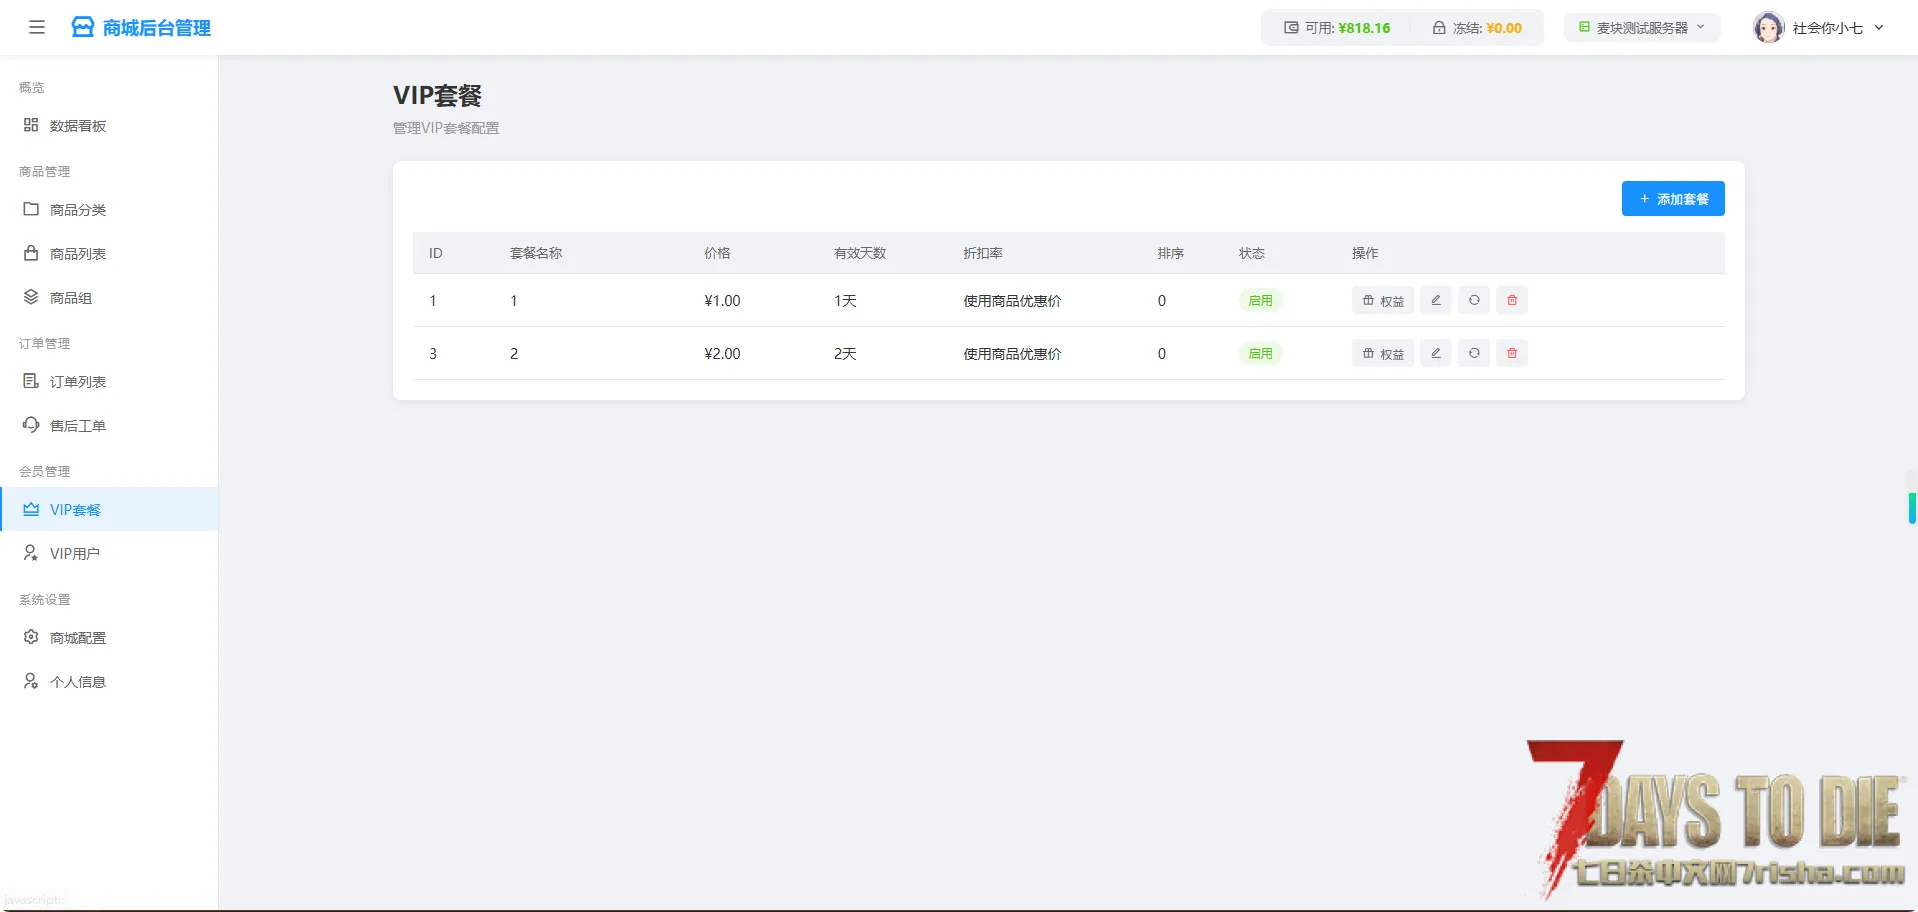Click the refresh status icon for package ID 3
This screenshot has height=912, width=1918.
[x=1473, y=353]
